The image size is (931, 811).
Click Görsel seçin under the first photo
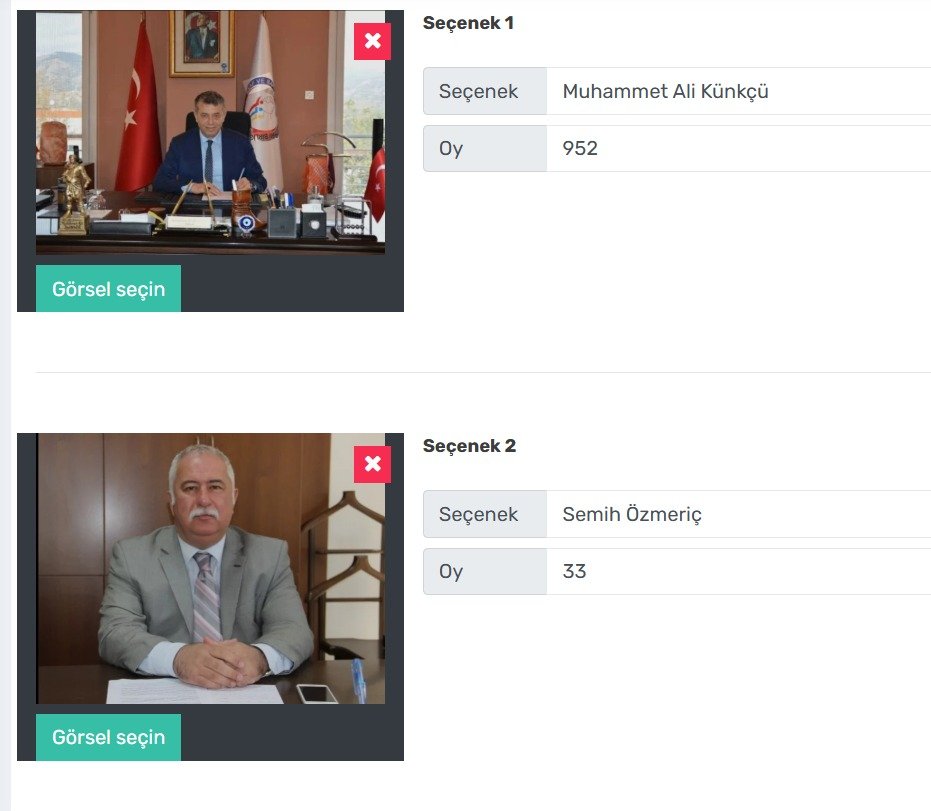coord(109,289)
